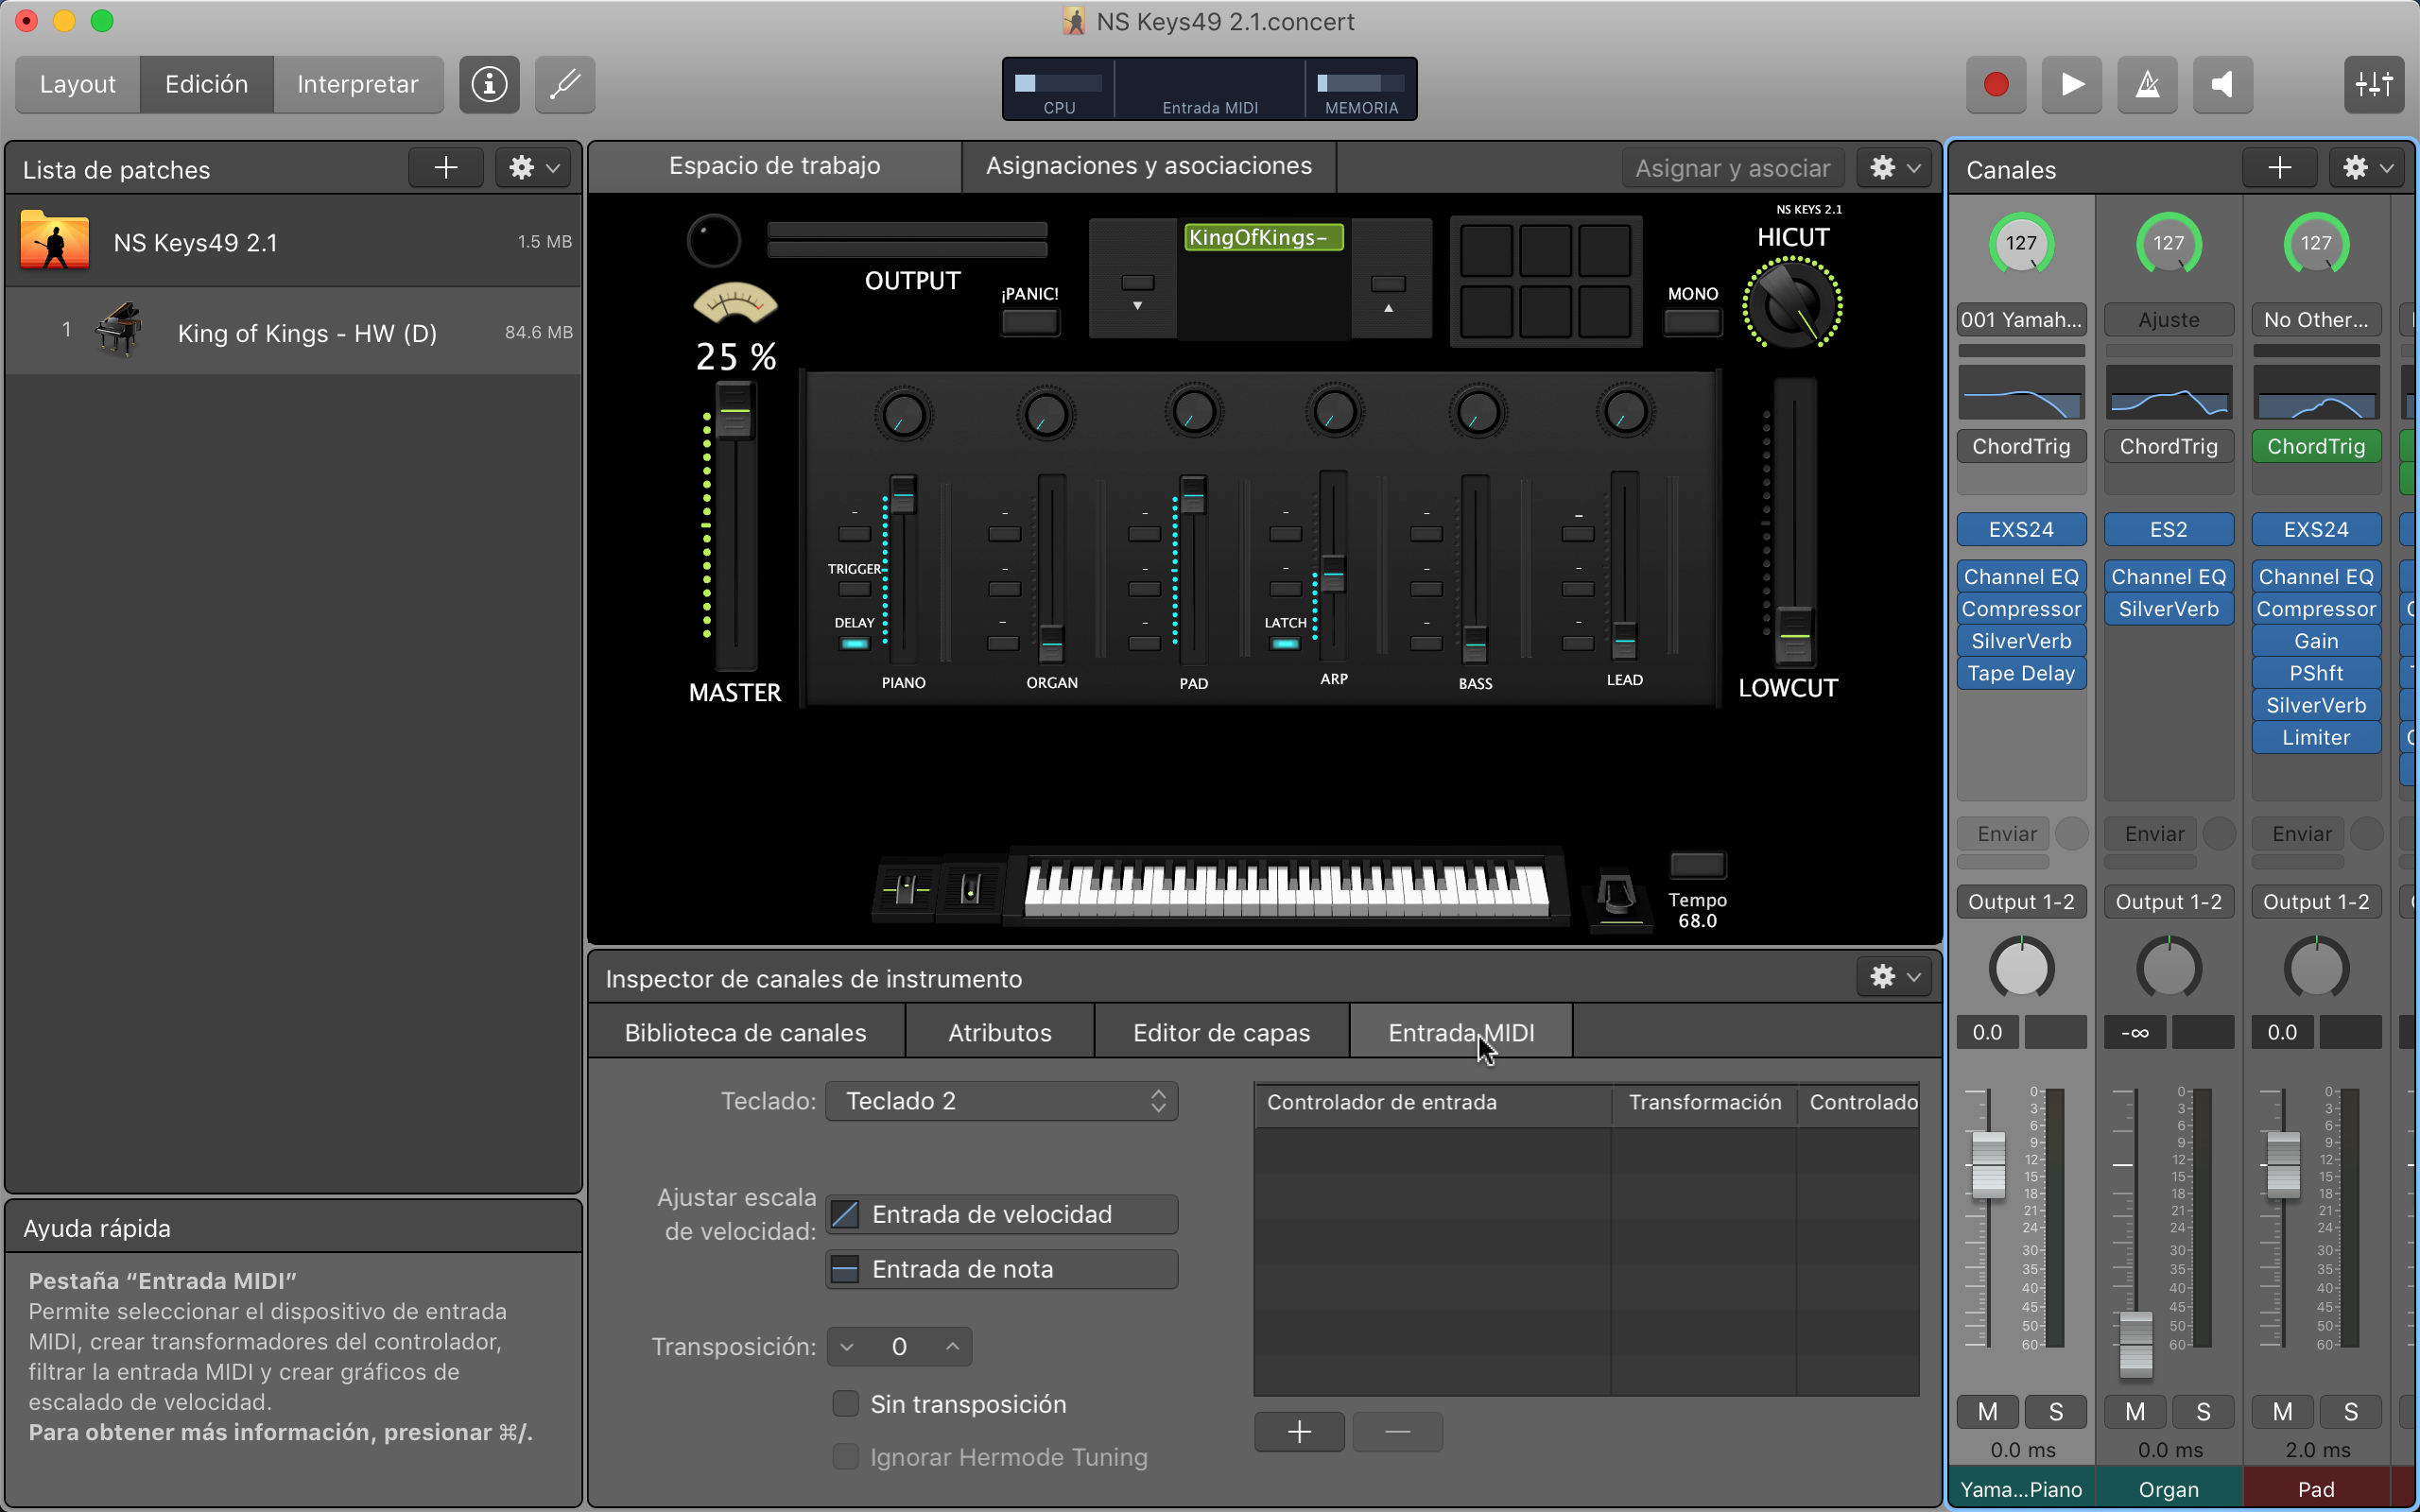Toggle the metronome icon
This screenshot has height=1512, width=2420.
(x=2147, y=84)
